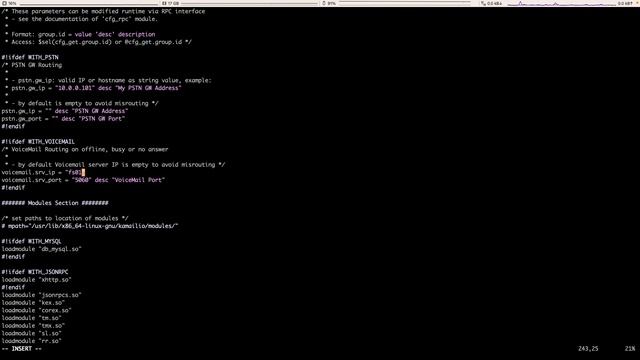Click the '5060' port value

pyautogui.click(x=82, y=180)
